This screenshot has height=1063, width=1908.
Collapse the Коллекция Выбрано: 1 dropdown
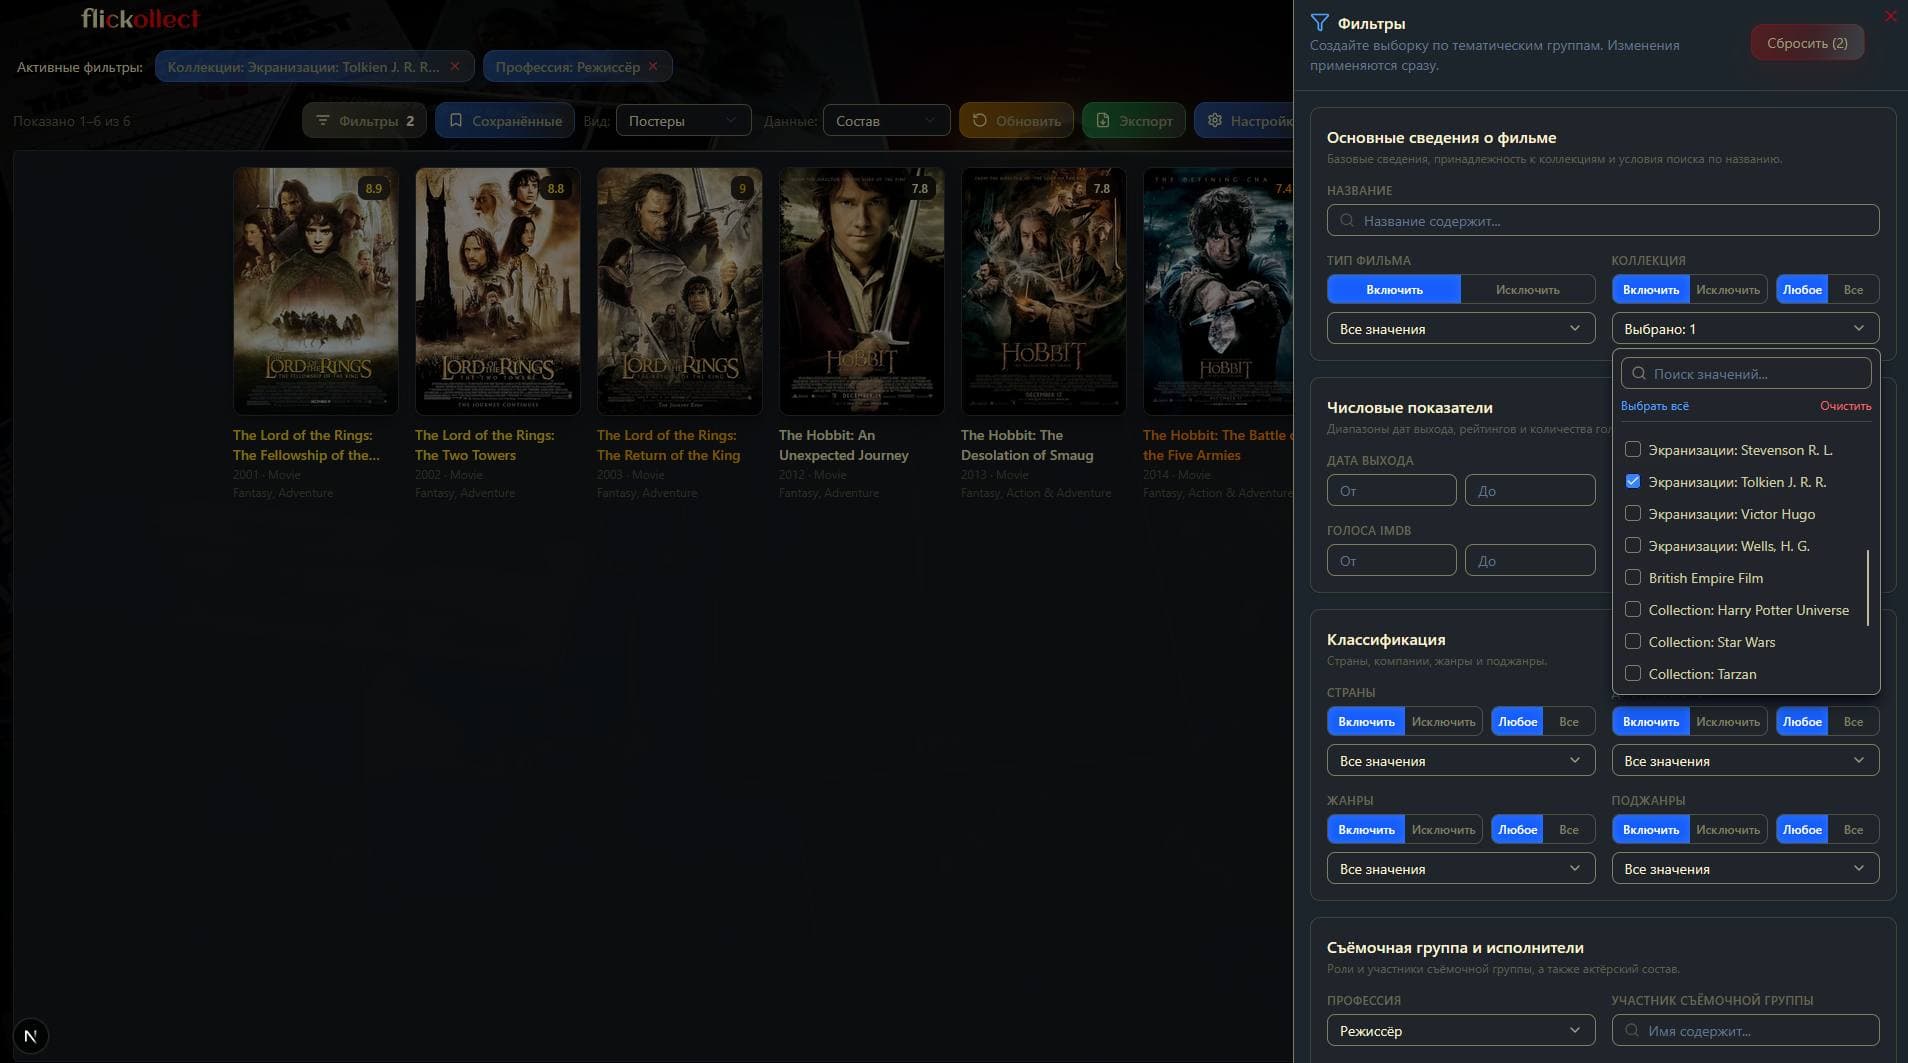click(1745, 329)
